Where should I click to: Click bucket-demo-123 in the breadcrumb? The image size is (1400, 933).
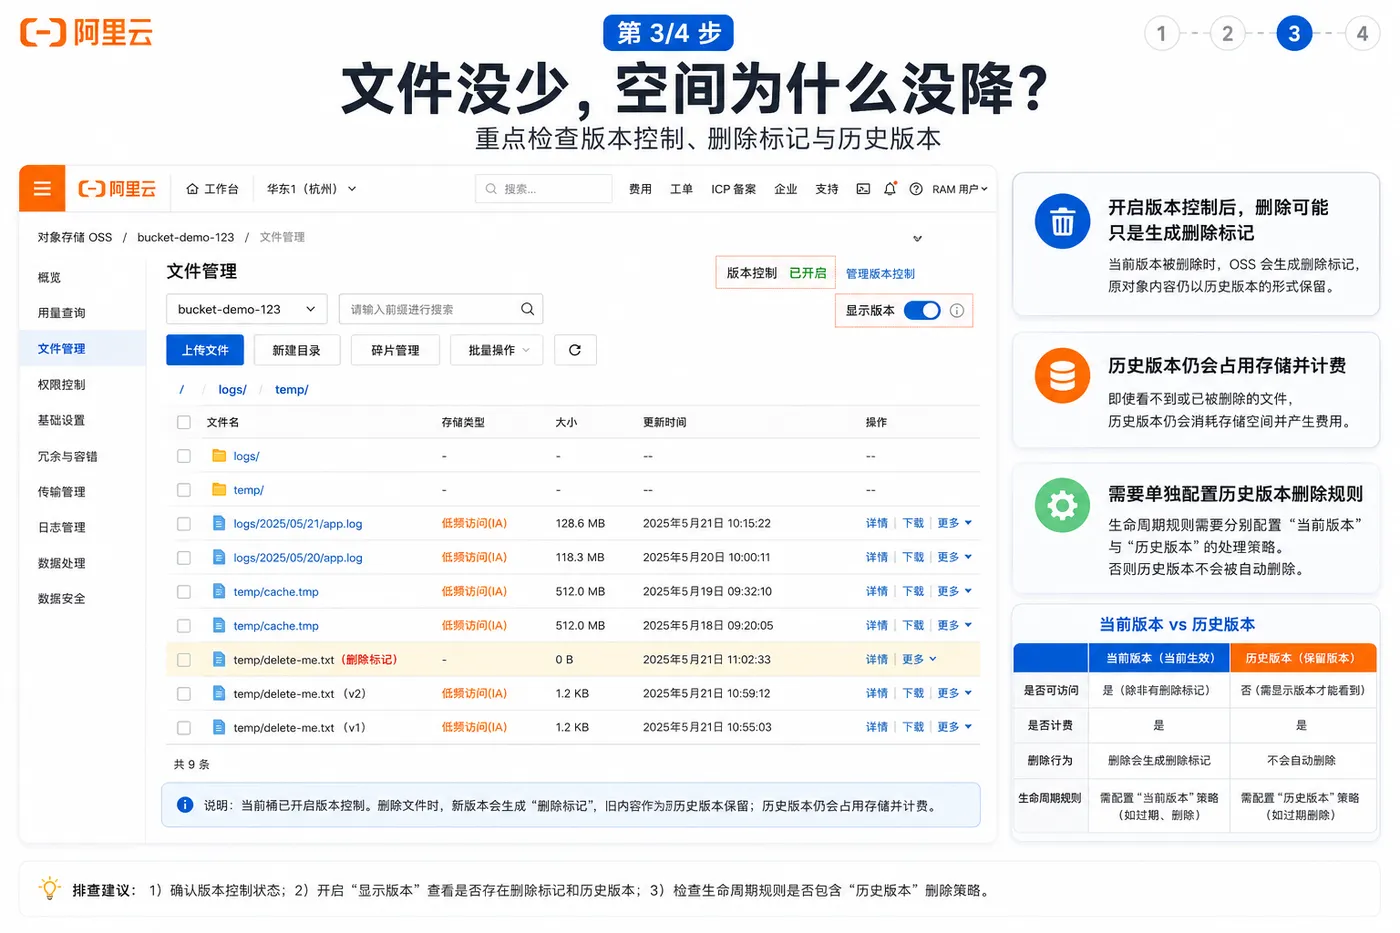point(186,237)
